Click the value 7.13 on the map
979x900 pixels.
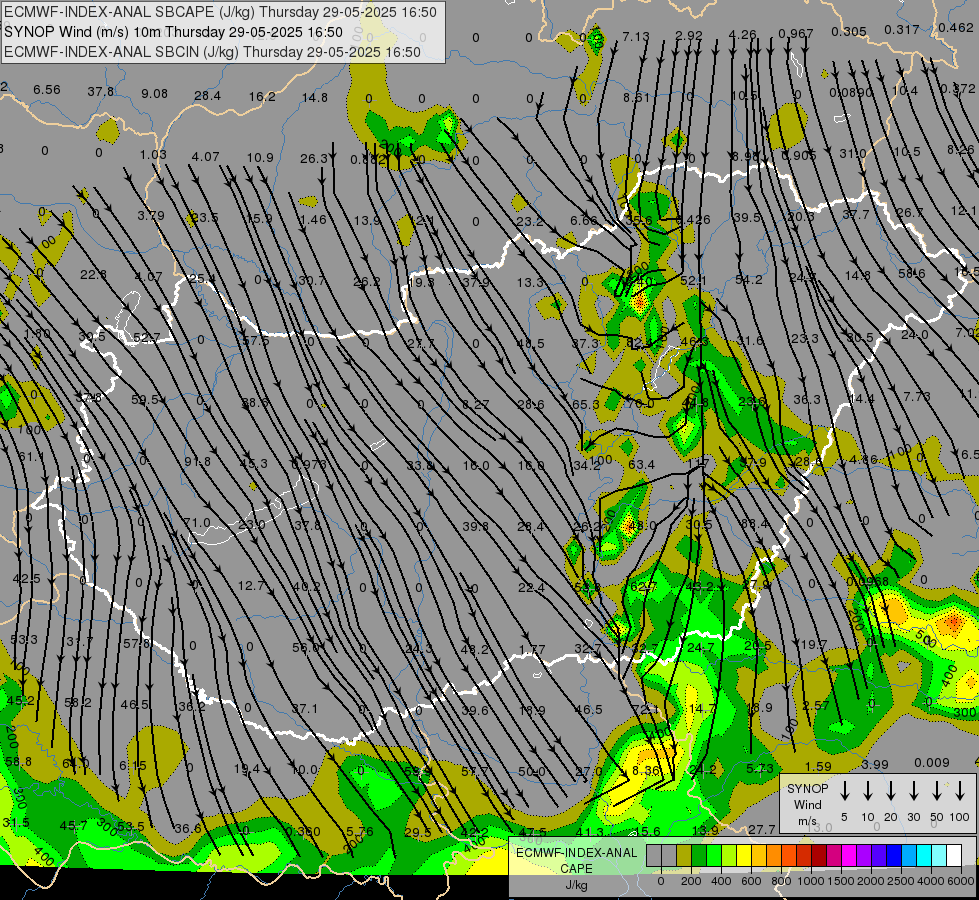click(636, 36)
